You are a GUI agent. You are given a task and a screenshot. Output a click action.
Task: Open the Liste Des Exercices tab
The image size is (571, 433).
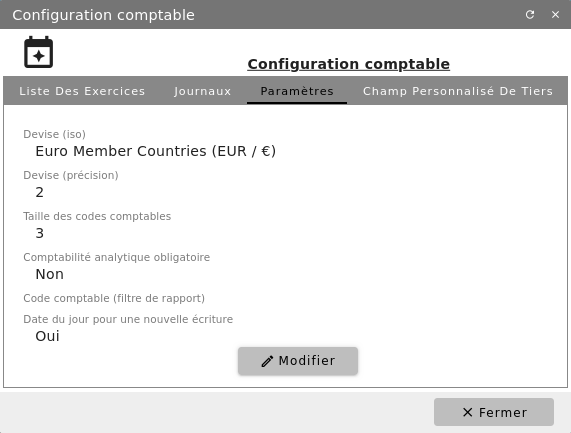(82, 91)
